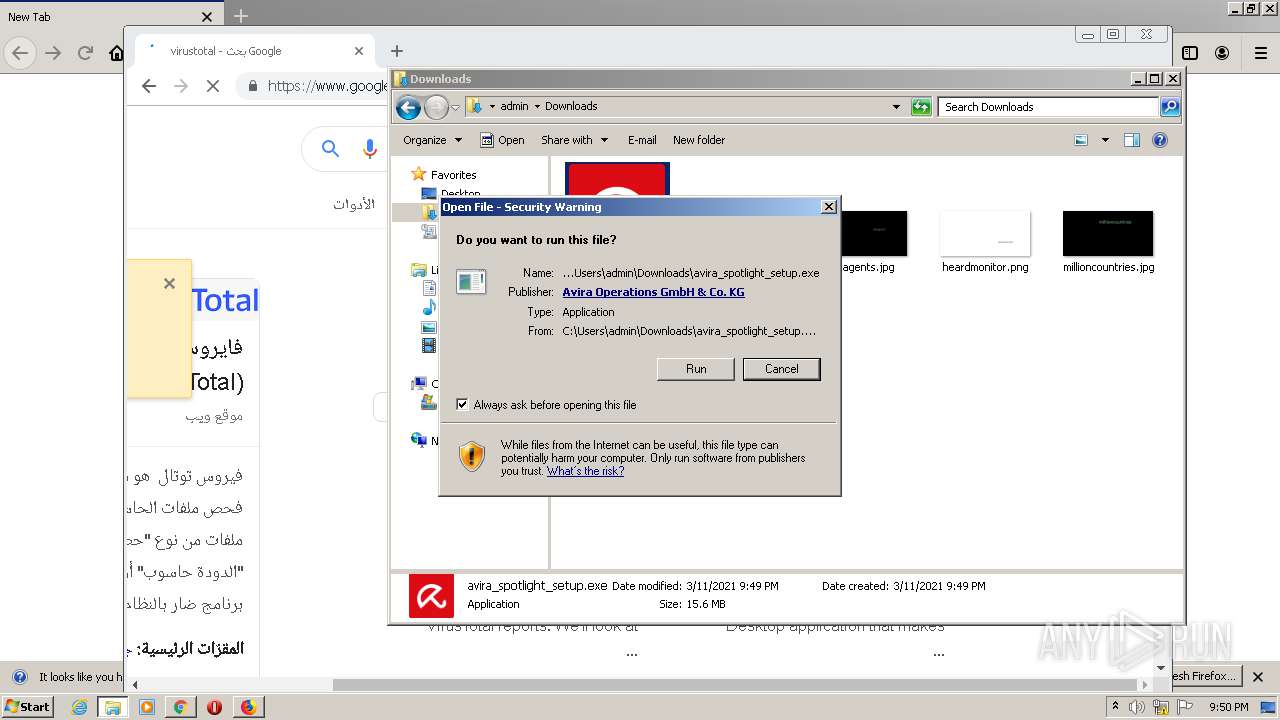
Task: Reload the page in Firefox
Action: pos(85,53)
